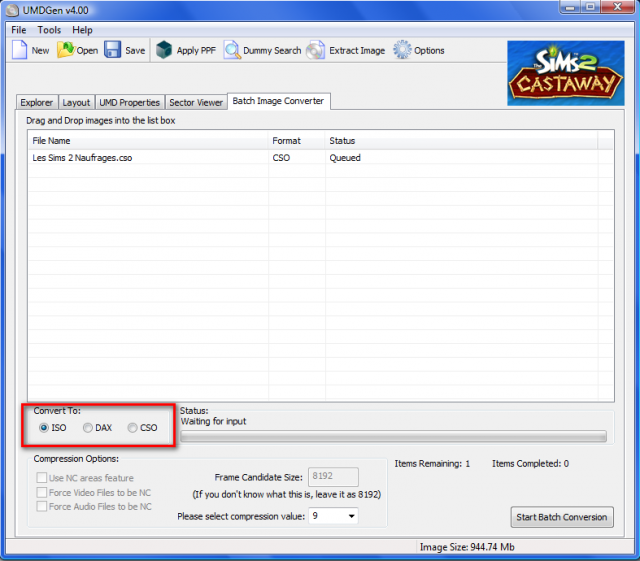Click the File Name column header
The height and width of the screenshot is (561, 640).
[149, 141]
